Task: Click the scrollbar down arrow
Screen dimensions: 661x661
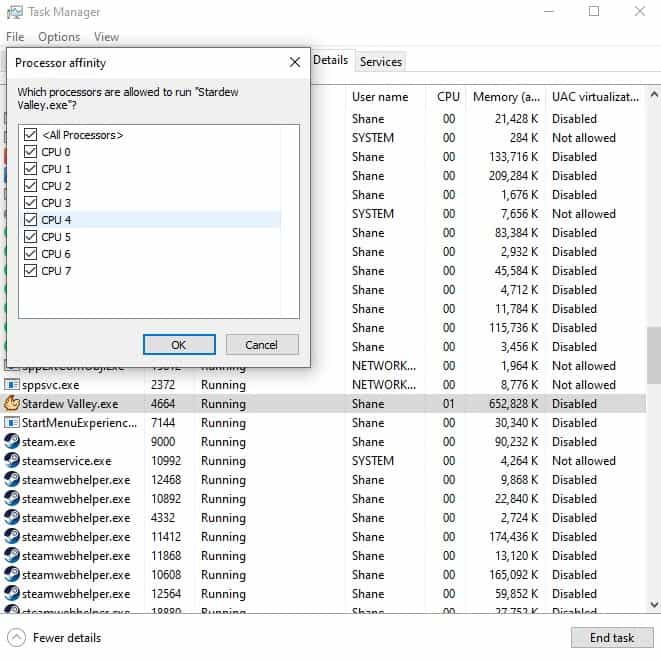Action: [654, 604]
